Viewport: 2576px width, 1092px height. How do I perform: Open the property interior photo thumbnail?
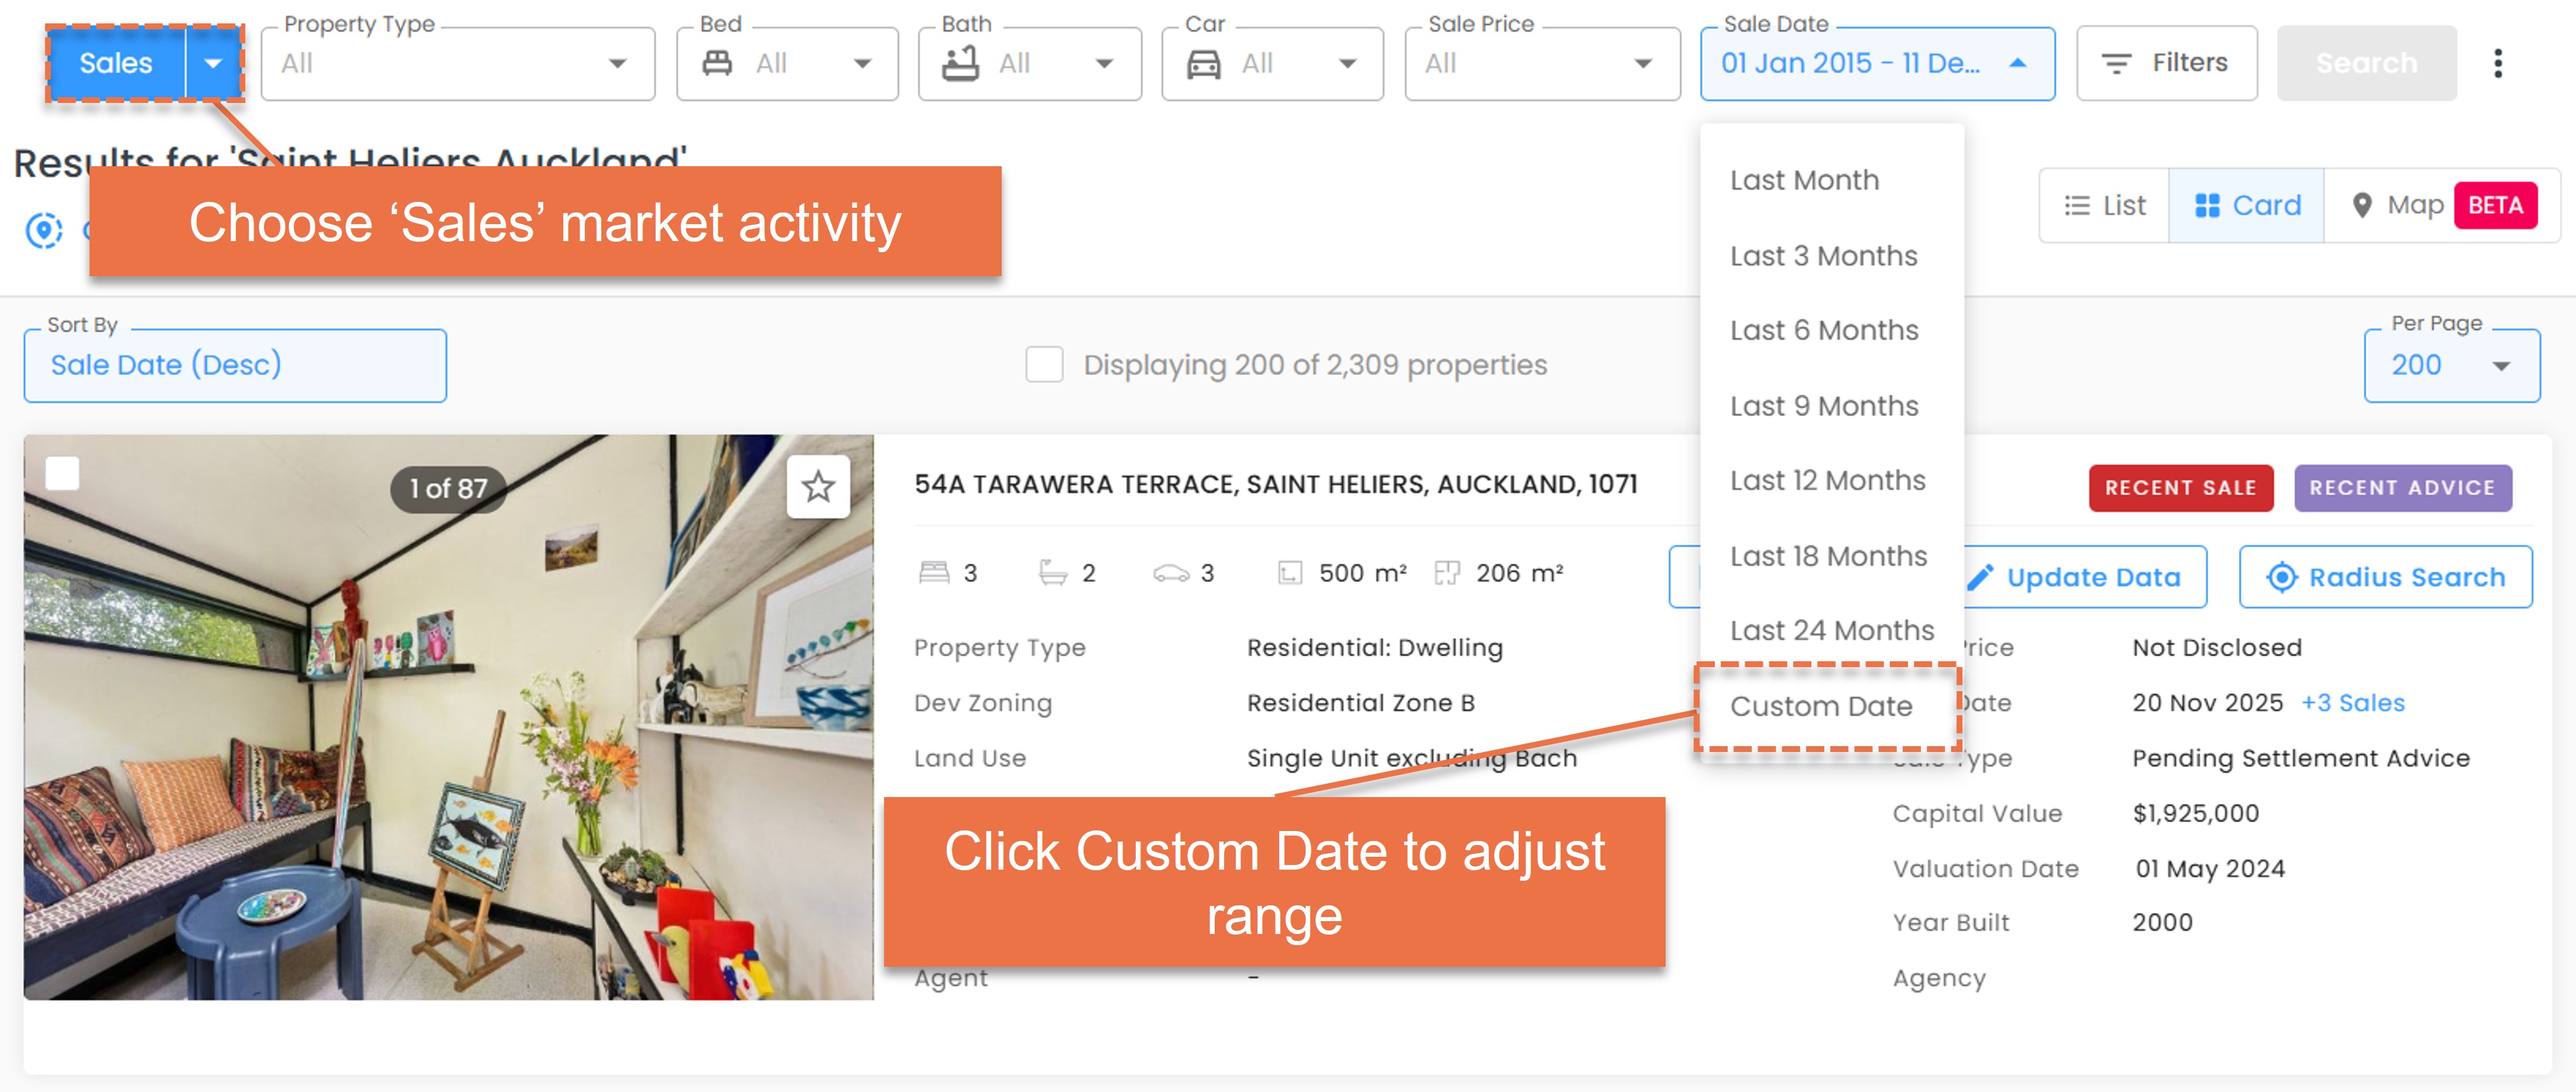point(448,717)
